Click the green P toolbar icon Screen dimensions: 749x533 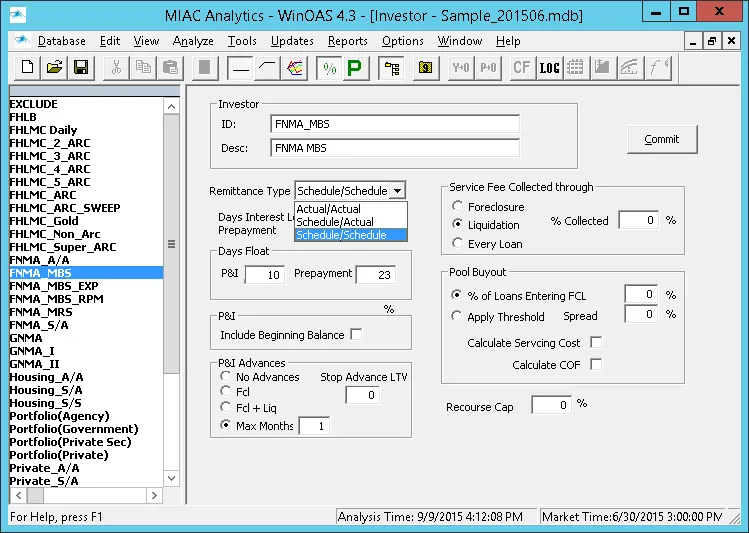point(355,68)
